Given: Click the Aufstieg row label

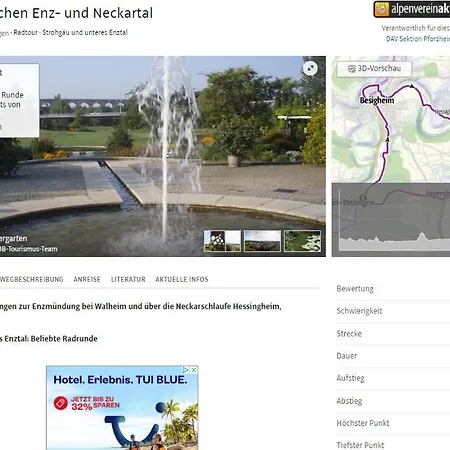Looking at the screenshot, I should click(350, 378).
